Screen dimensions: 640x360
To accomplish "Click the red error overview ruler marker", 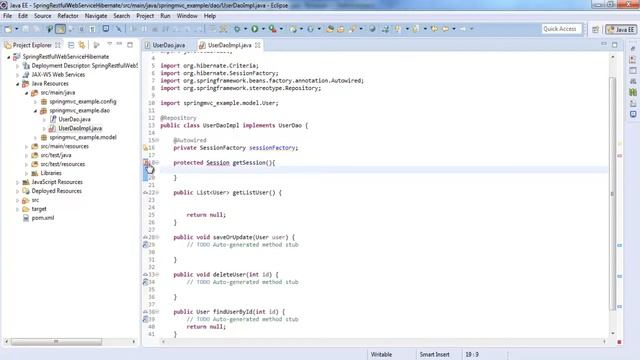I will pos(620,156).
